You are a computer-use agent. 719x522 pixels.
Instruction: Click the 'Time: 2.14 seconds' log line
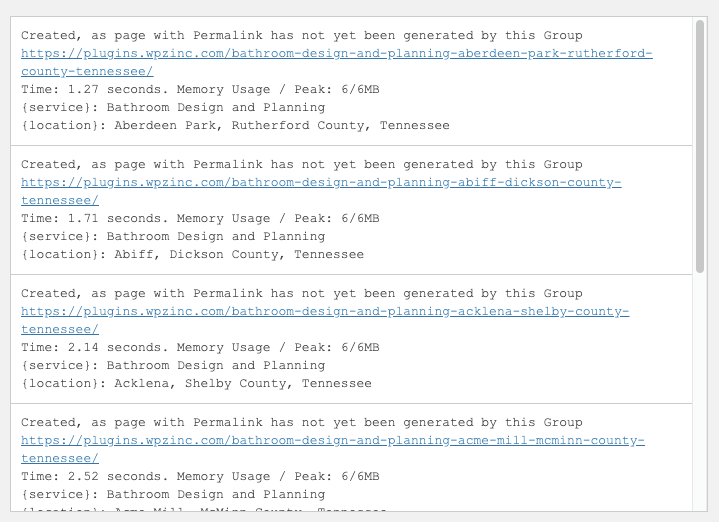point(200,348)
